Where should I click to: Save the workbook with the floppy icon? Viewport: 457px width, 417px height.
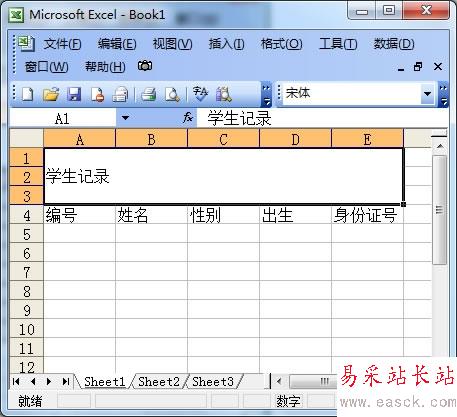pyautogui.click(x=74, y=94)
